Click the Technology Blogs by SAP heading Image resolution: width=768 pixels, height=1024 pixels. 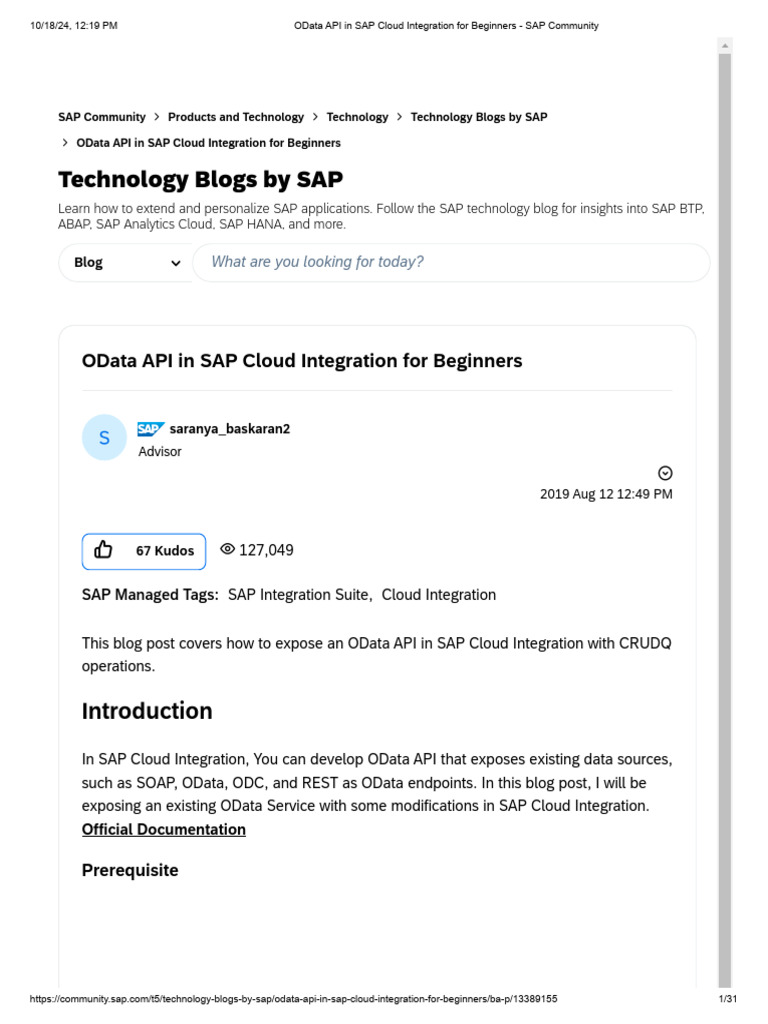(200, 180)
